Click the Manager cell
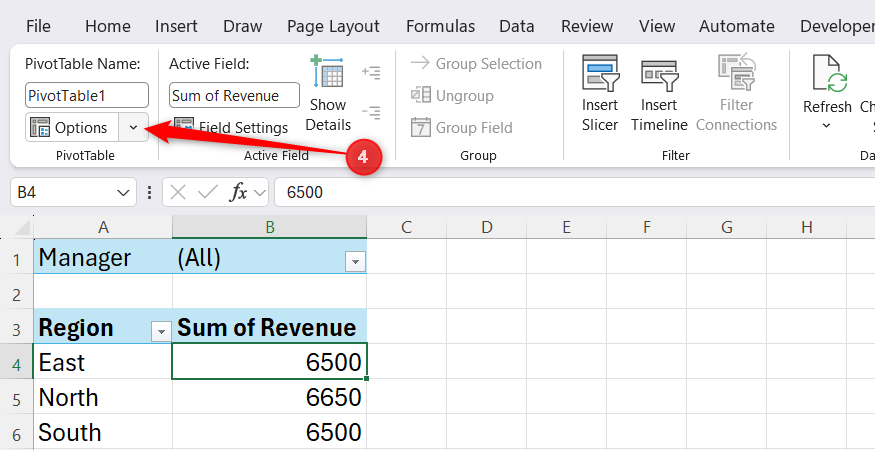The width and height of the screenshot is (875, 450). point(103,257)
